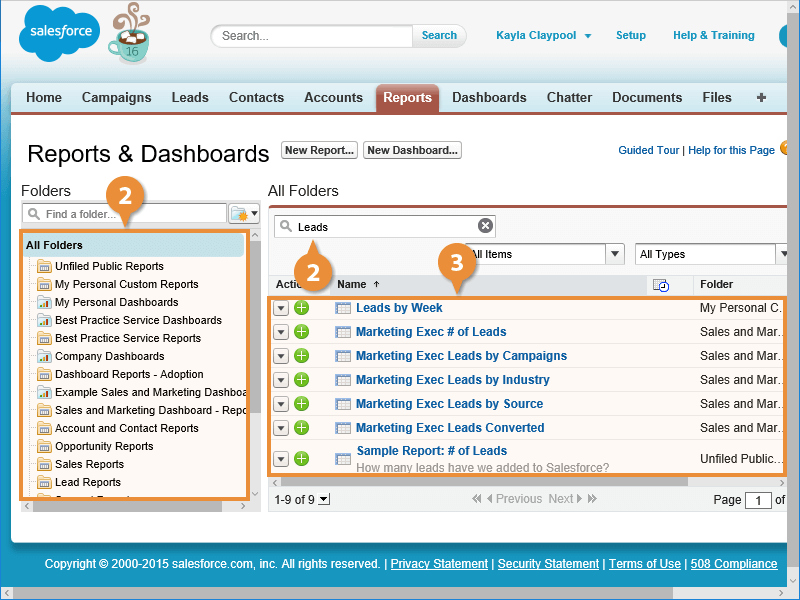
Task: Start the Guided Tour
Action: click(648, 150)
